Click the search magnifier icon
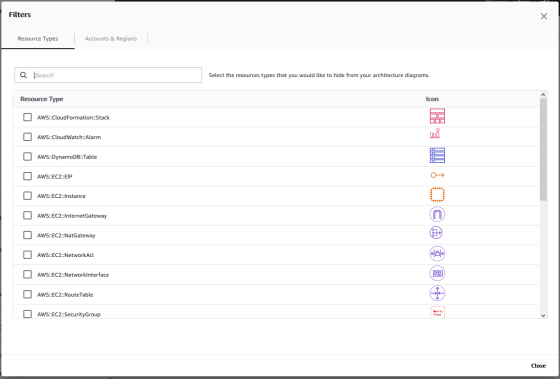 click(23, 75)
